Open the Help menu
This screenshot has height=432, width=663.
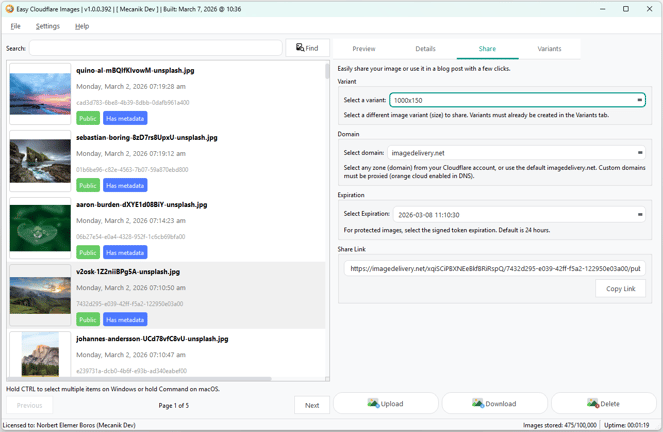pyautogui.click(x=82, y=26)
